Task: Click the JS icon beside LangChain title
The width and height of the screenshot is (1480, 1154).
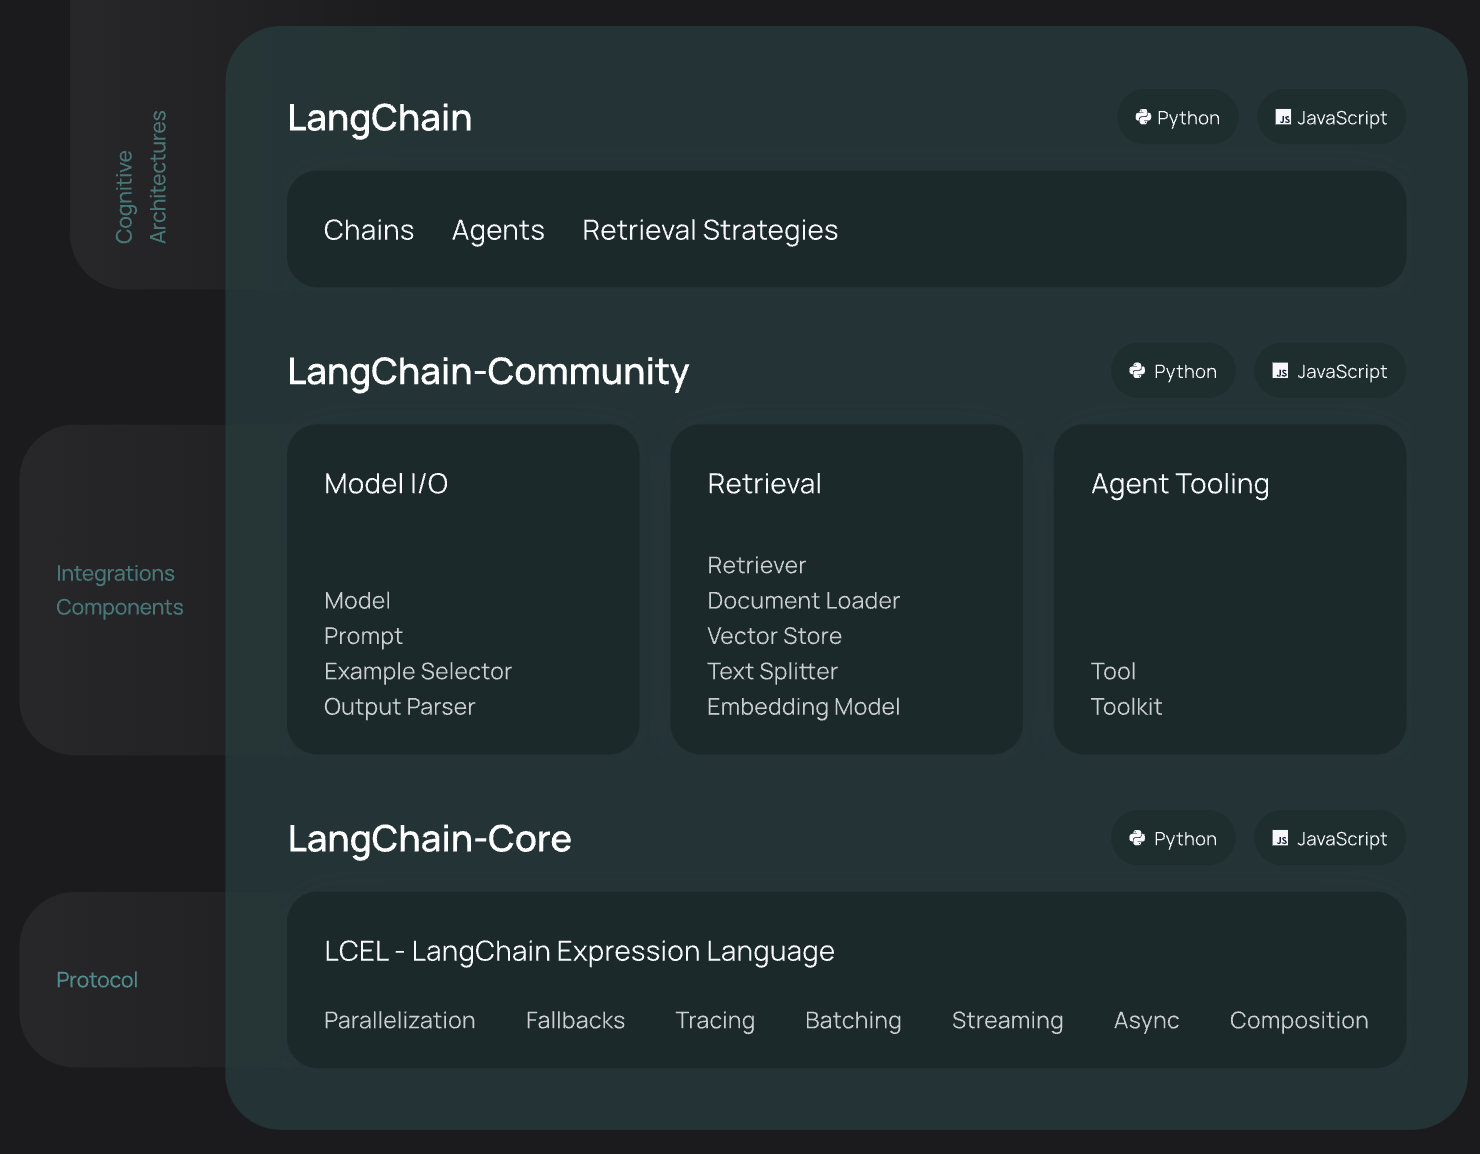Action: pos(1283,118)
